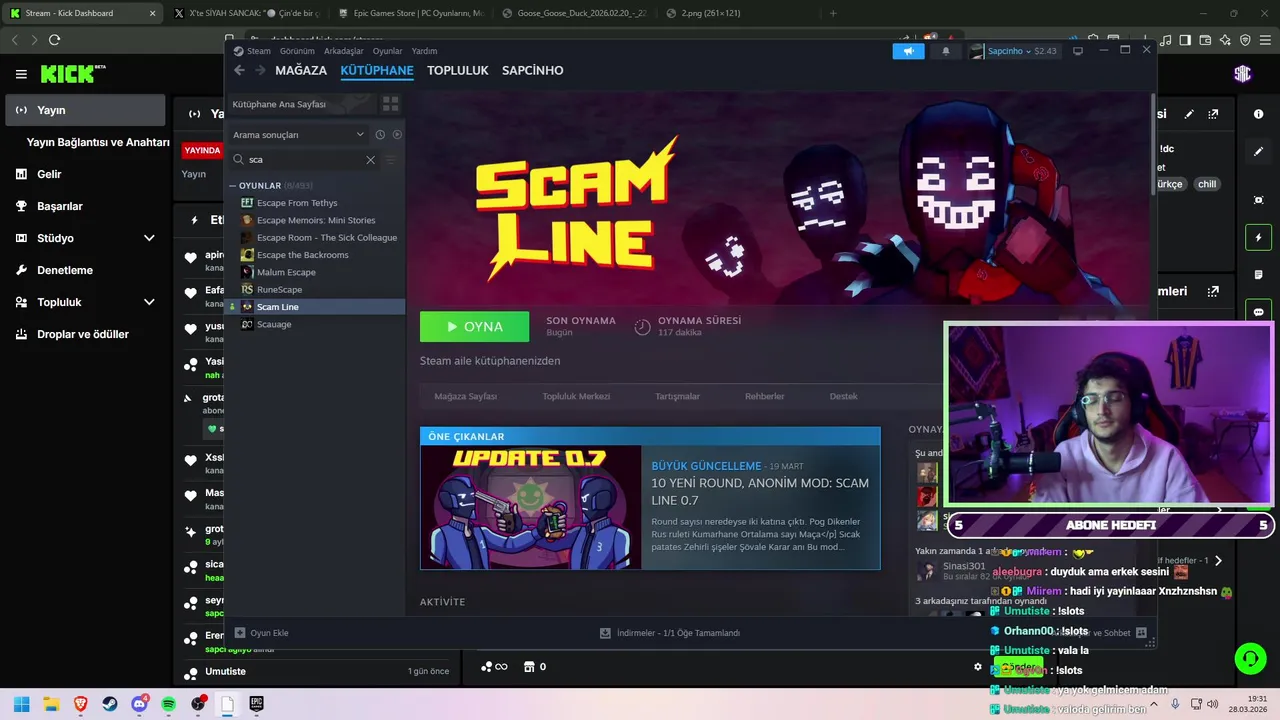
Task: Open the MAĞAZA tab in Steam
Action: pos(301,70)
